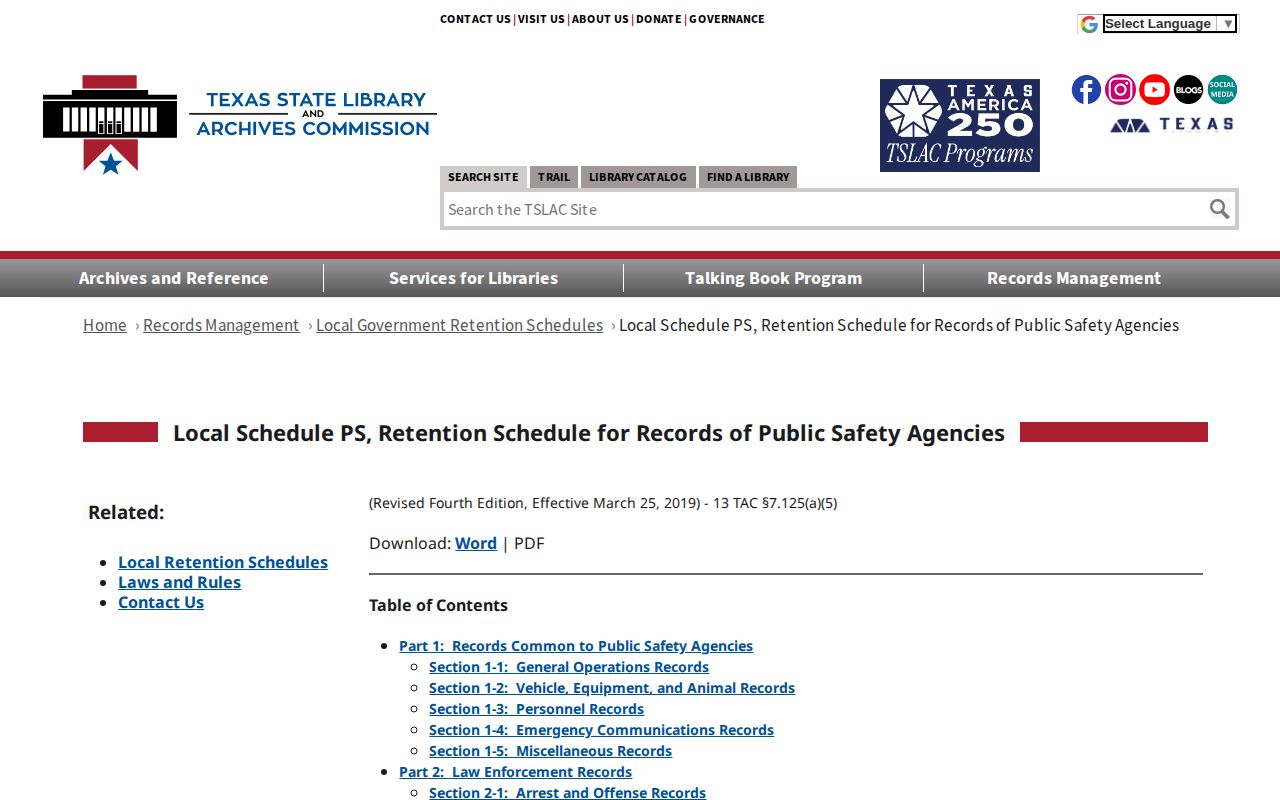1280x800 pixels.
Task: Select the TRAIL search tab
Action: click(x=554, y=177)
